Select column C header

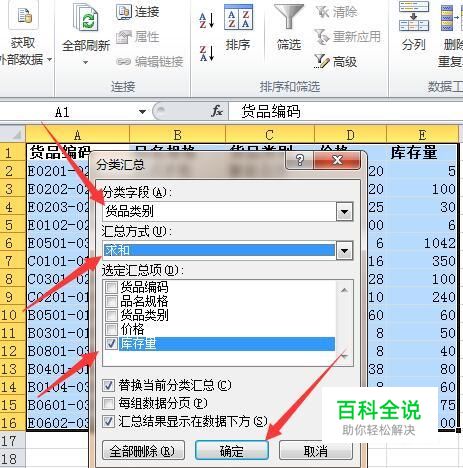pyautogui.click(x=270, y=135)
